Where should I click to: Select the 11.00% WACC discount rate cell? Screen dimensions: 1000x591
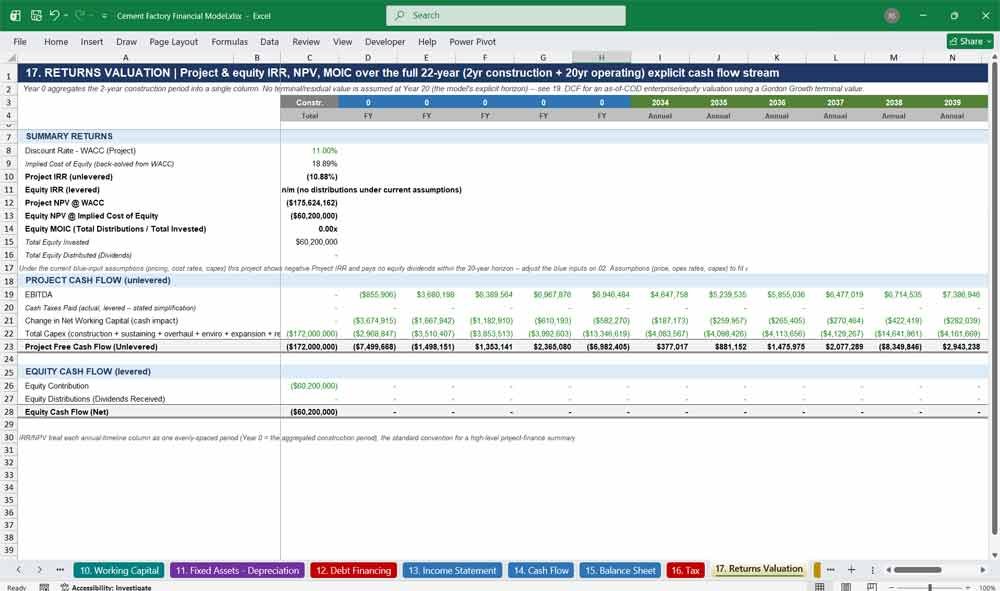[x=309, y=150]
